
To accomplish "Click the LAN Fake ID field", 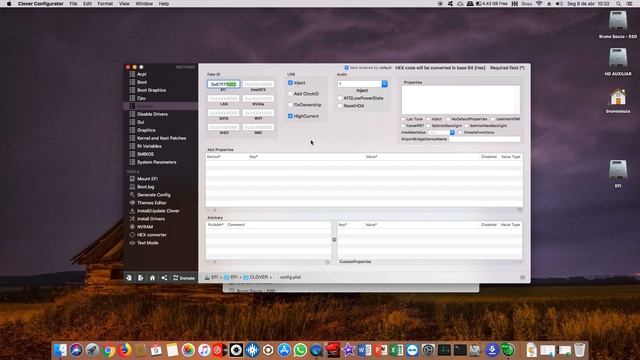I will (x=223, y=98).
